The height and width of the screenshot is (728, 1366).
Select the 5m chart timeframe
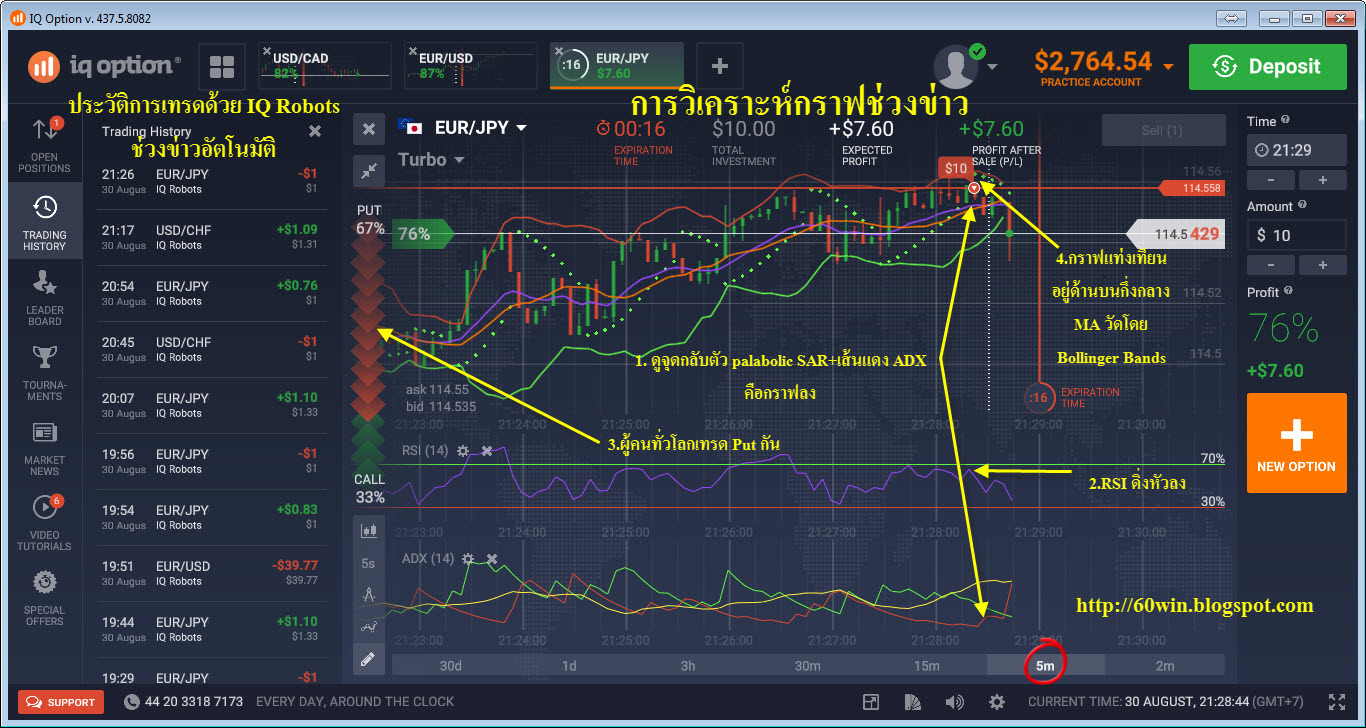click(1045, 666)
